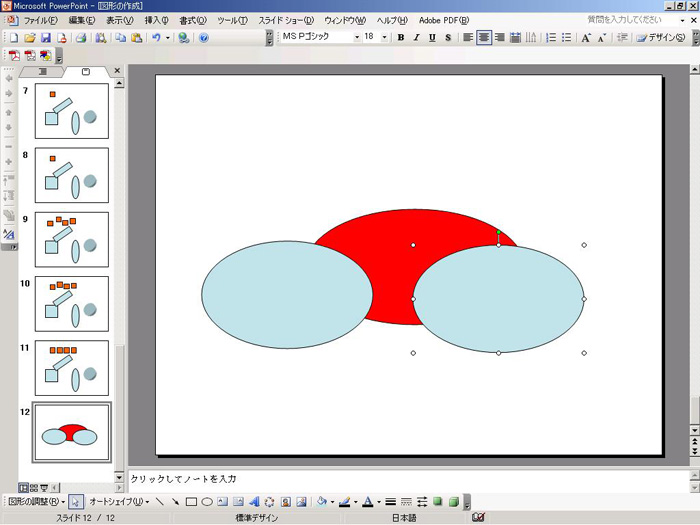Insert picture from file
Viewport: 700px width, 525px height.
tap(302, 502)
